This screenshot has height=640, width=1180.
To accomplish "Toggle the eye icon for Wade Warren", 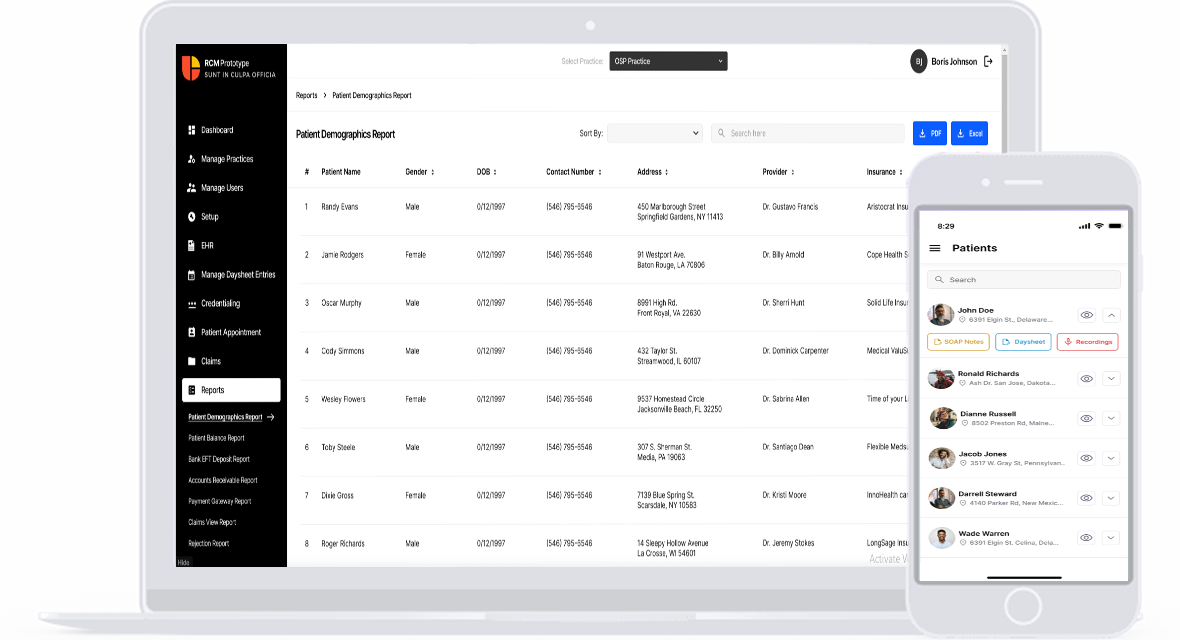I will pyautogui.click(x=1086, y=537).
